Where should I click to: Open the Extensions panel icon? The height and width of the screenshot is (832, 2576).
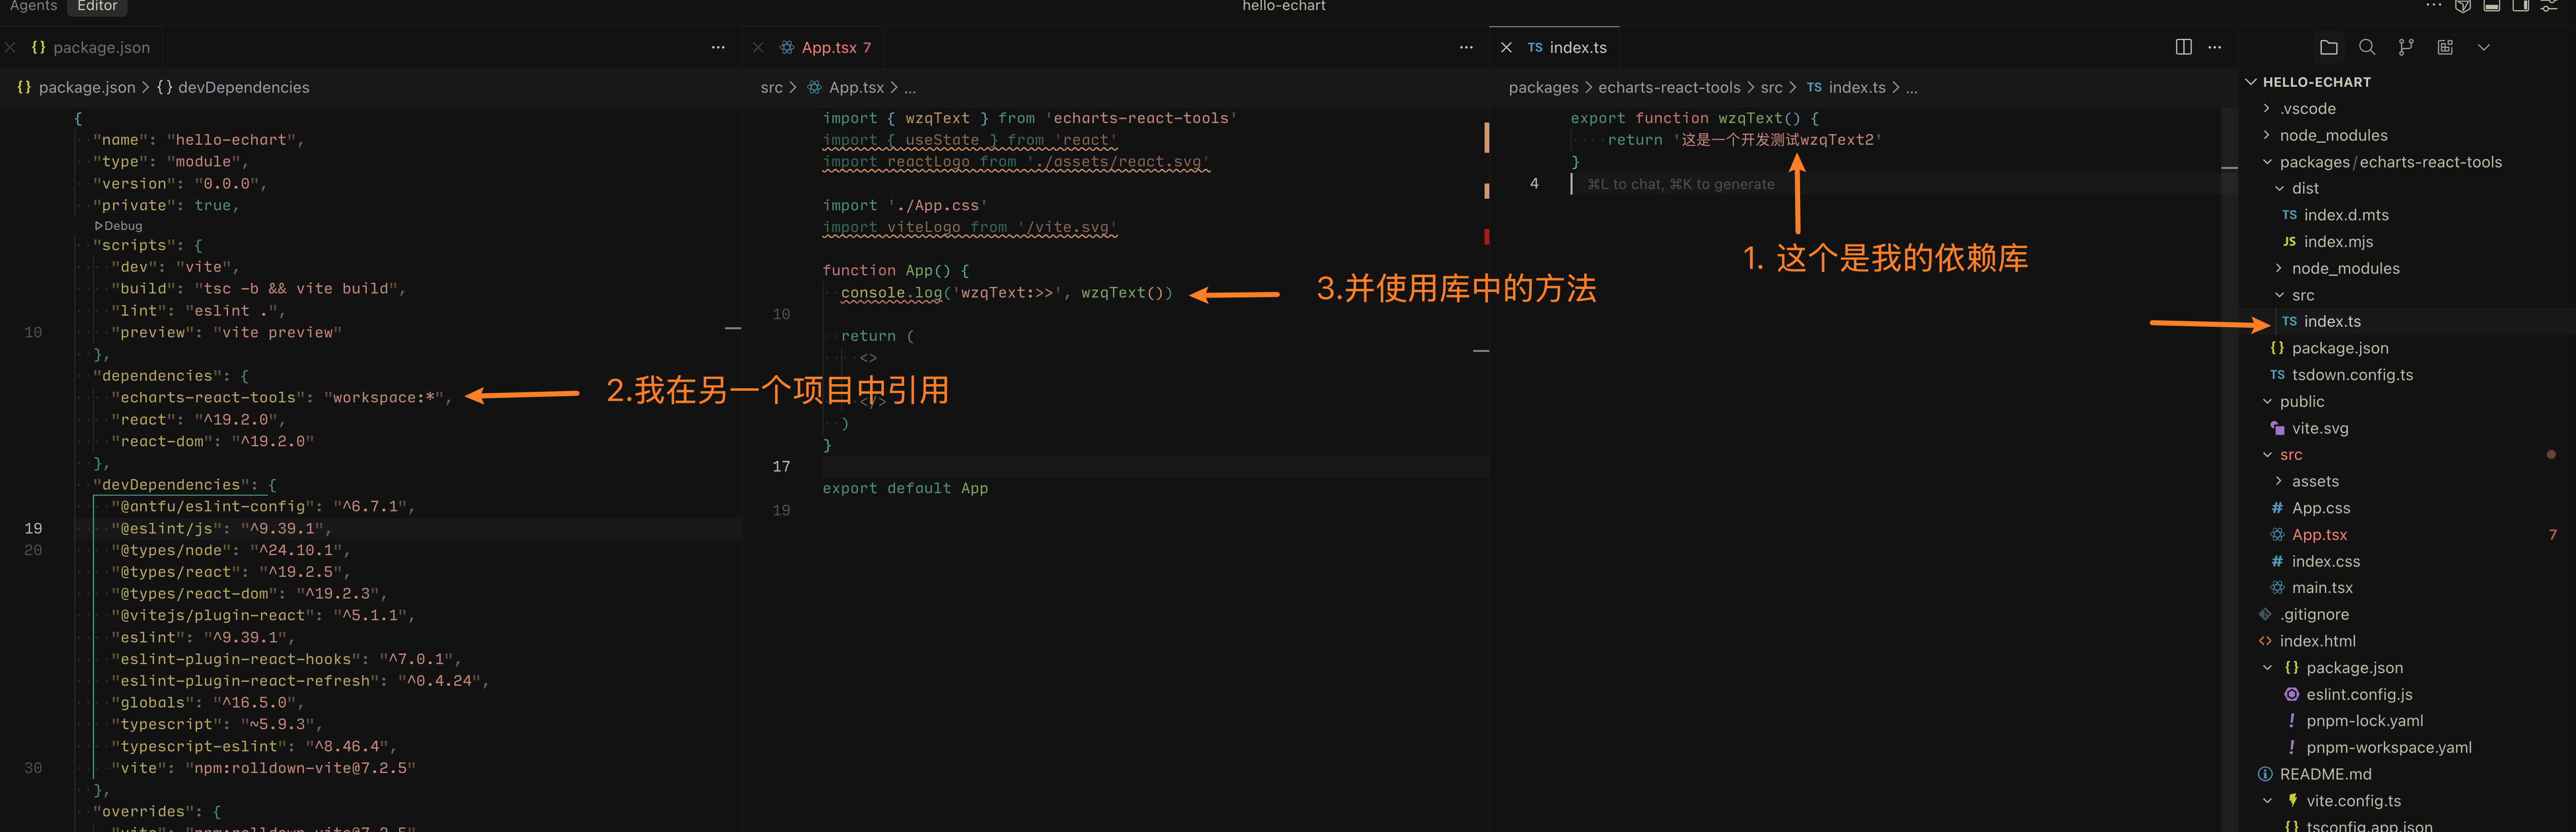[2445, 47]
